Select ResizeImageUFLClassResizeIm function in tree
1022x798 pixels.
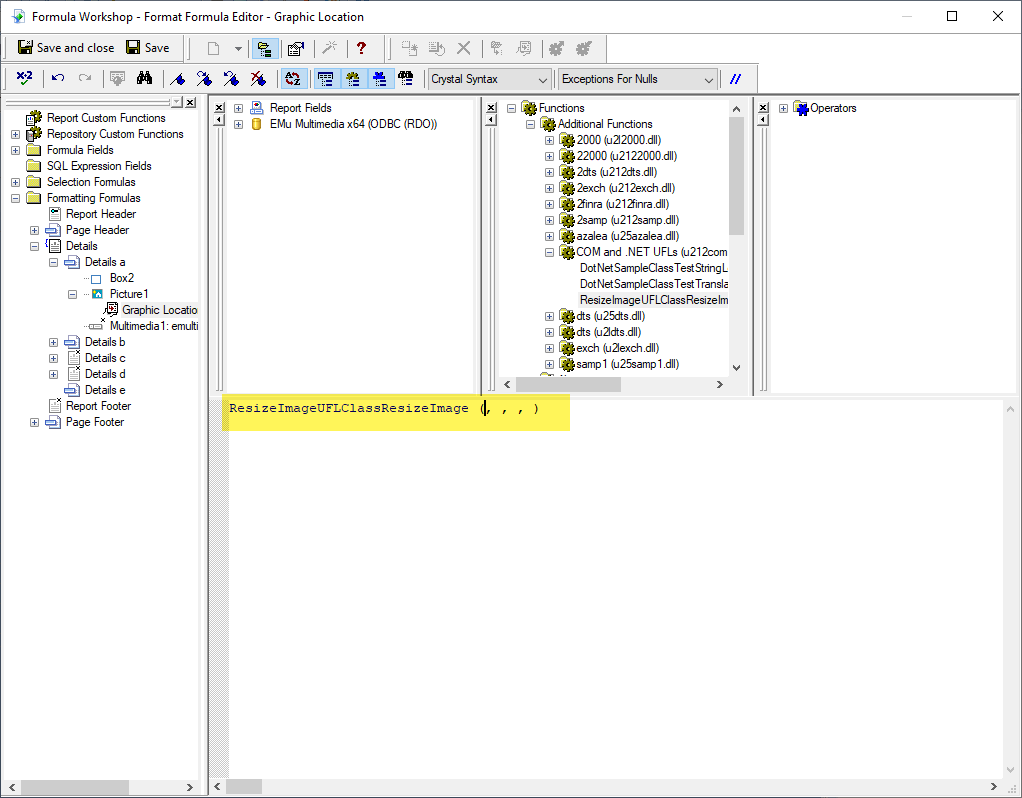click(653, 300)
